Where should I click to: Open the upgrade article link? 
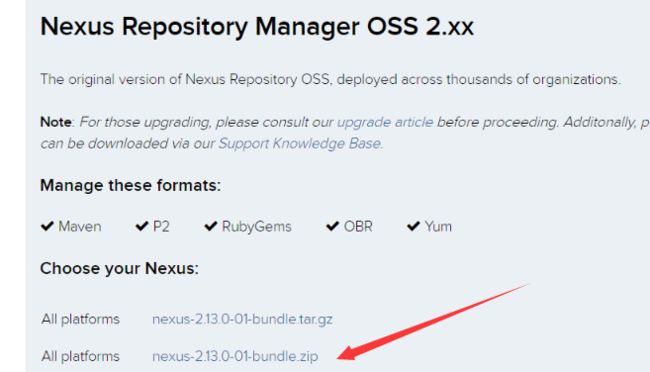(x=385, y=122)
